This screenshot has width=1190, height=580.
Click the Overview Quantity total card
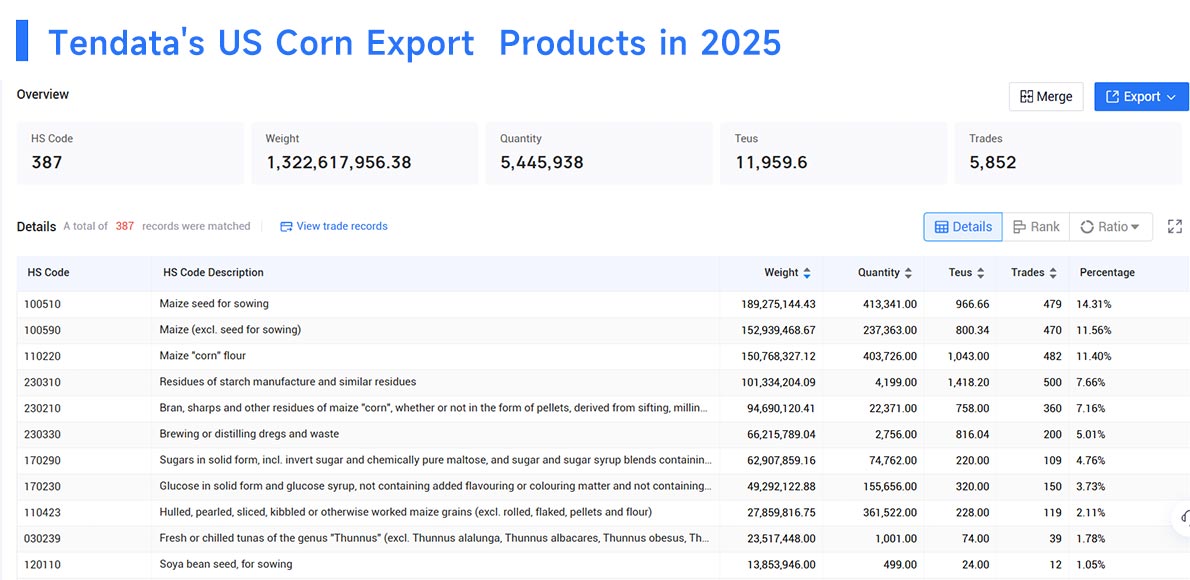(599, 153)
